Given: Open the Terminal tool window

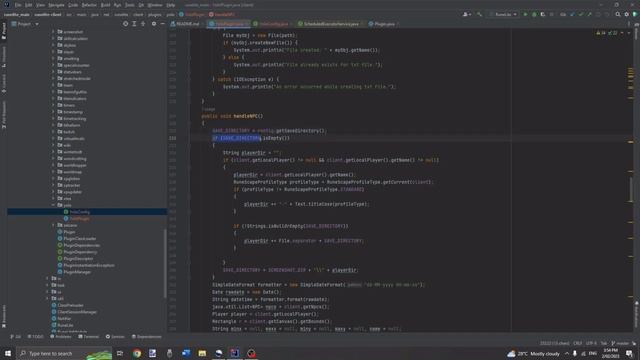Looking at the screenshot, I should (89, 337).
